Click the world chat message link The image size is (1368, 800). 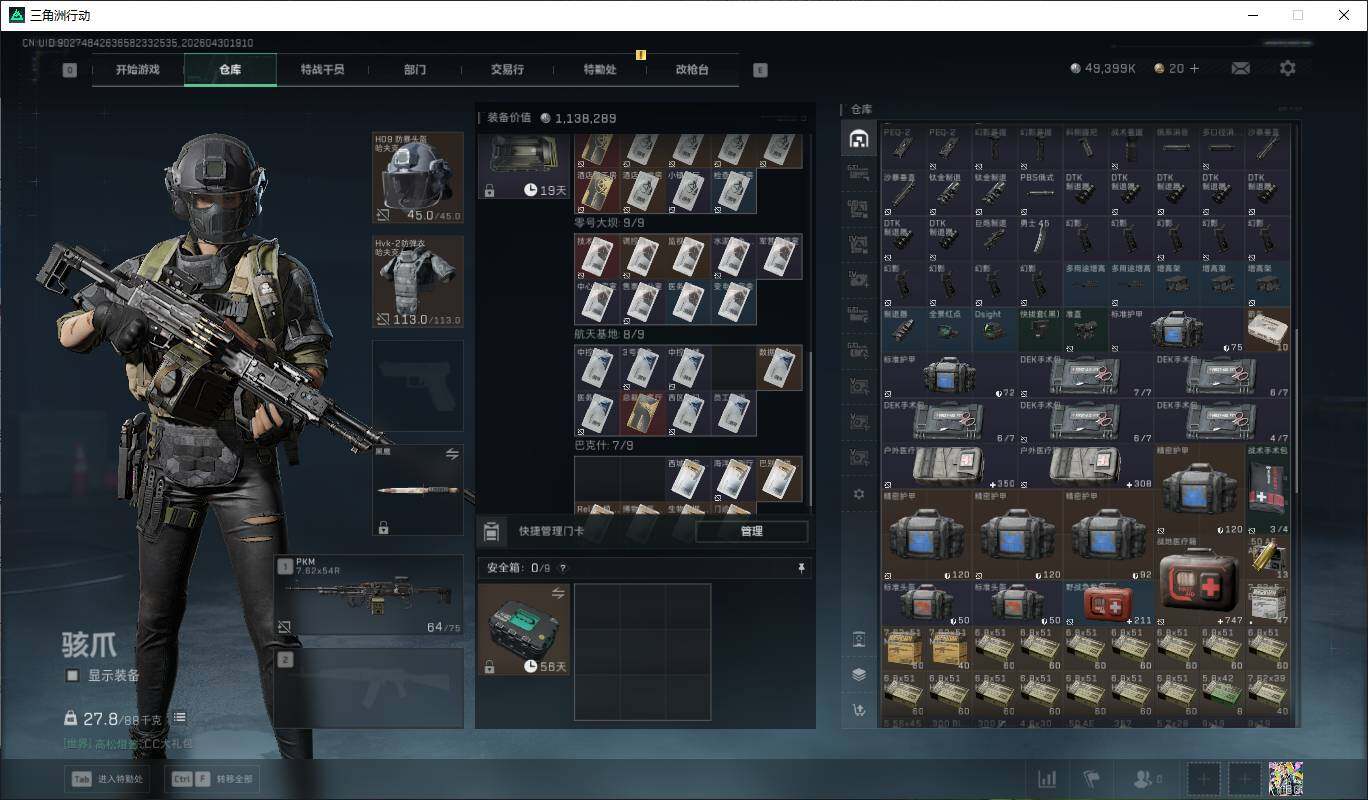(x=128, y=744)
